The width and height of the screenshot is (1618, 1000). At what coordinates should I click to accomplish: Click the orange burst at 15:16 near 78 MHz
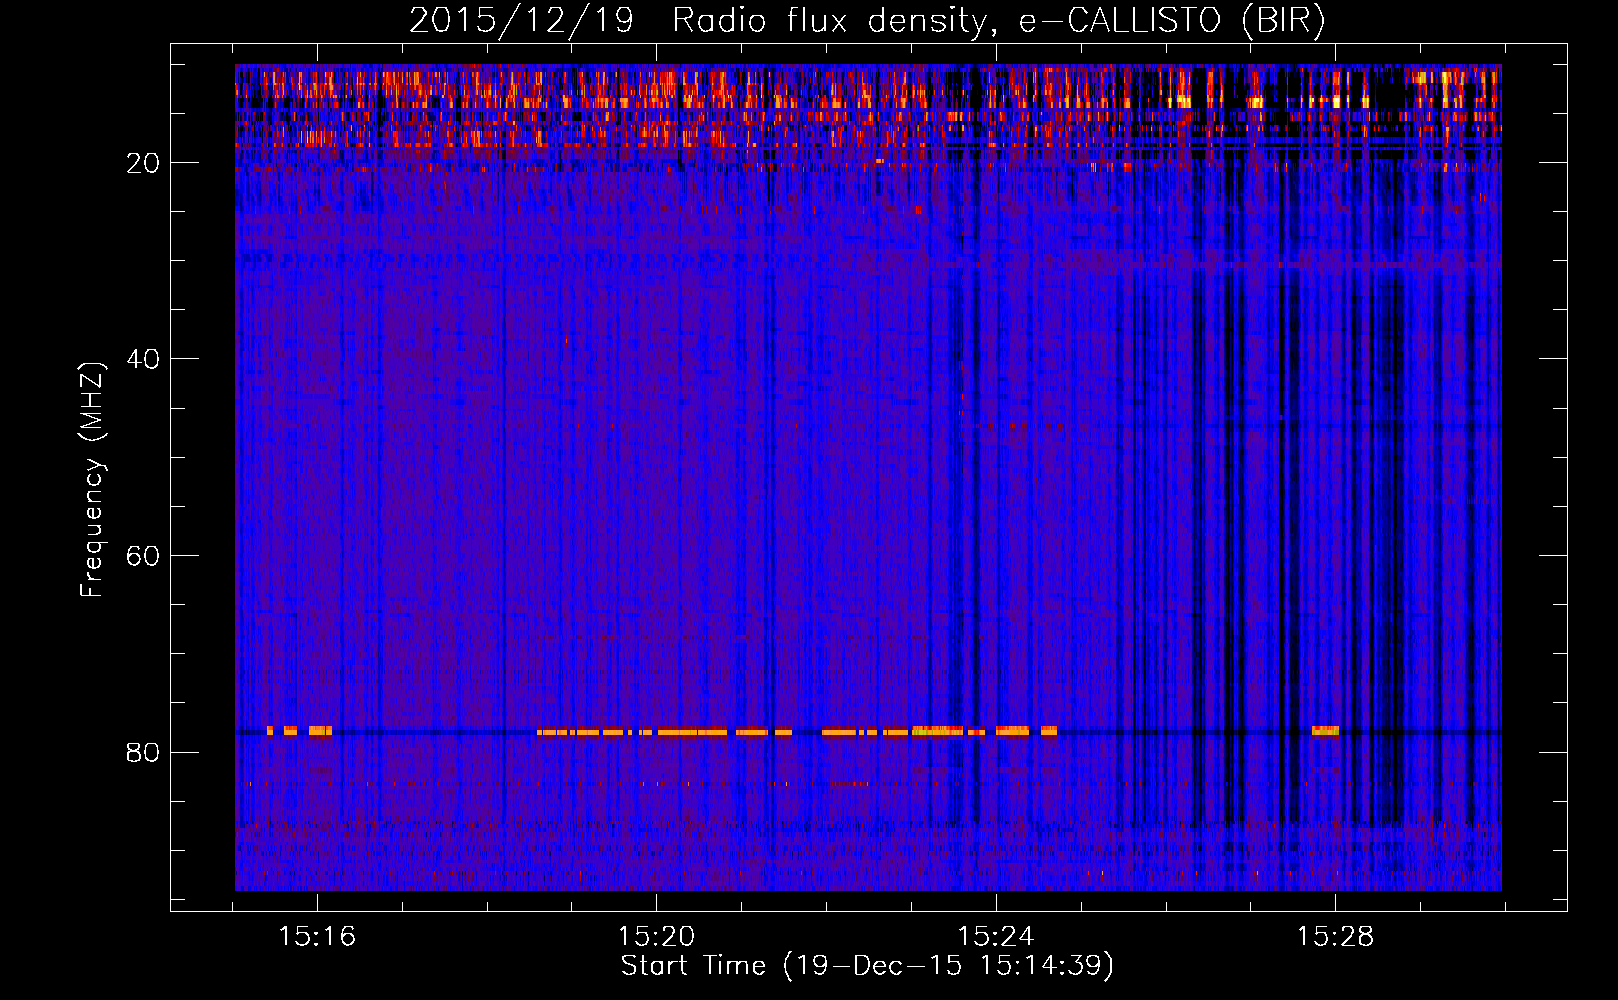[x=320, y=731]
